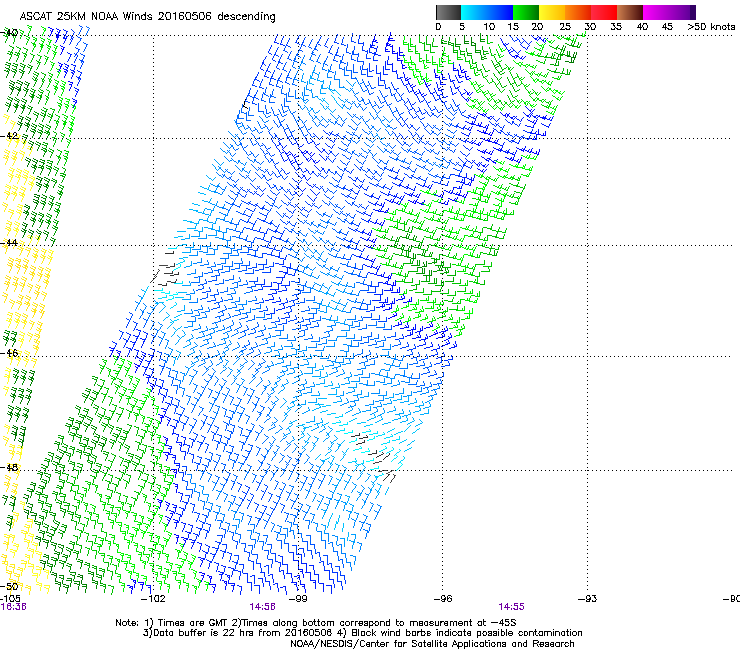Click the green 15-20 knots legend swatch
Image resolution: width=740 pixels, height=650 pixels.
point(526,12)
